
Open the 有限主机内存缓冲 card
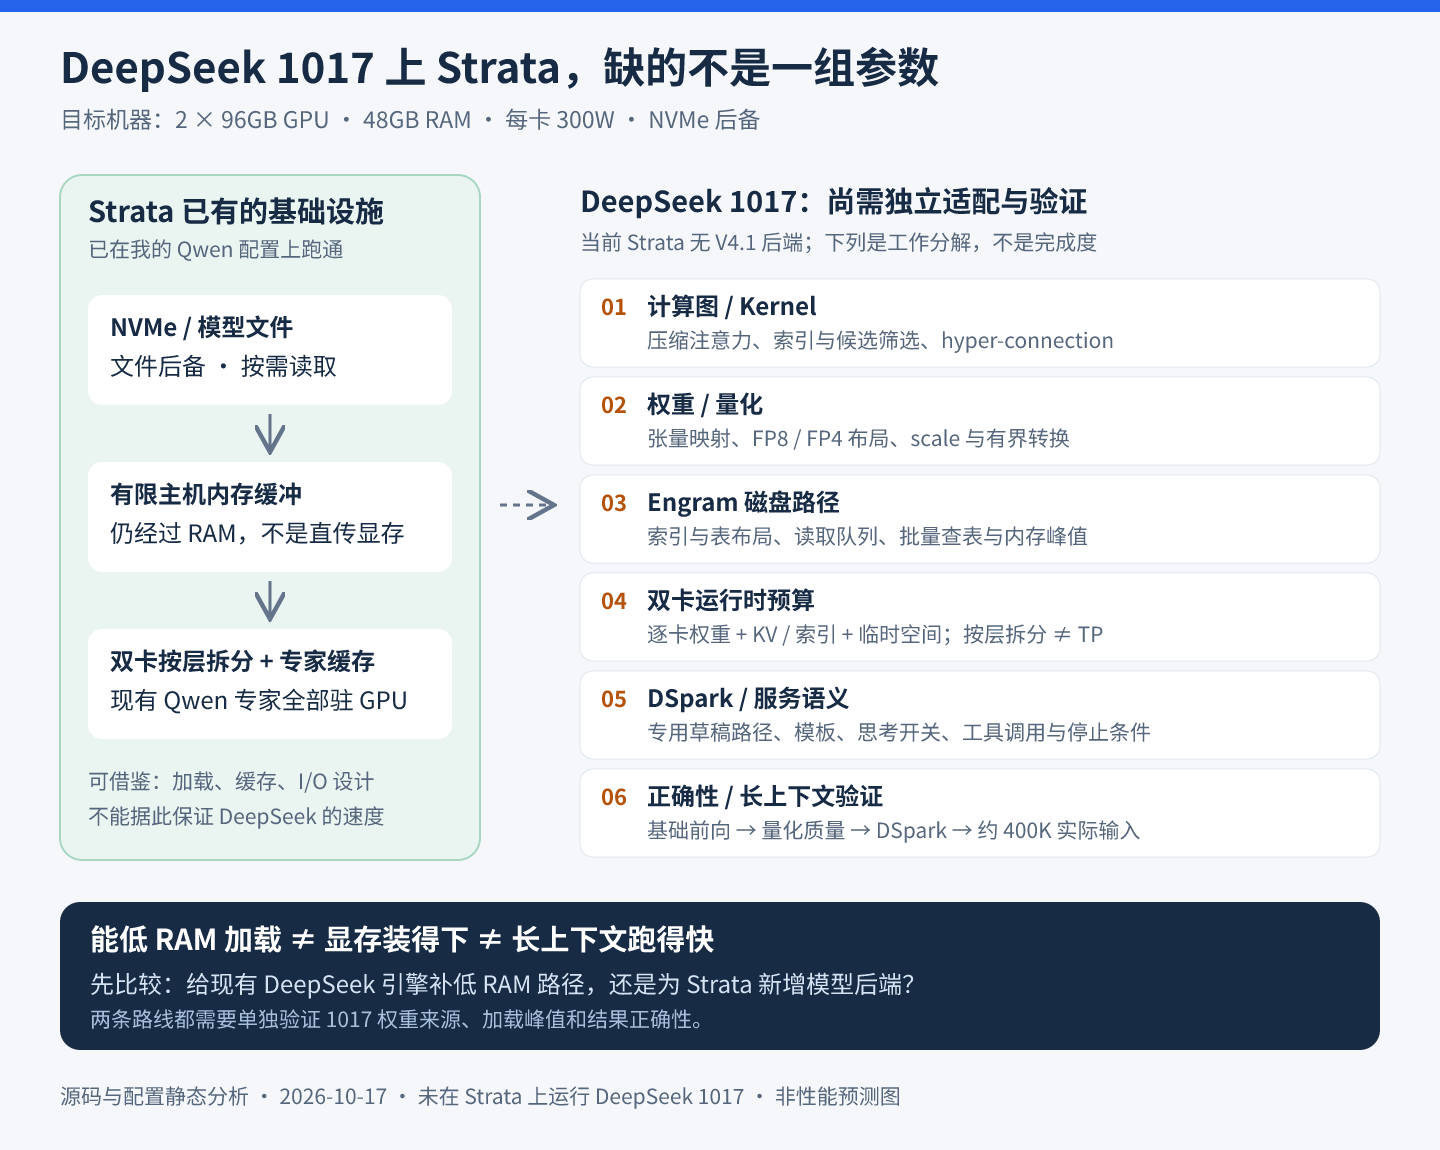coord(270,517)
